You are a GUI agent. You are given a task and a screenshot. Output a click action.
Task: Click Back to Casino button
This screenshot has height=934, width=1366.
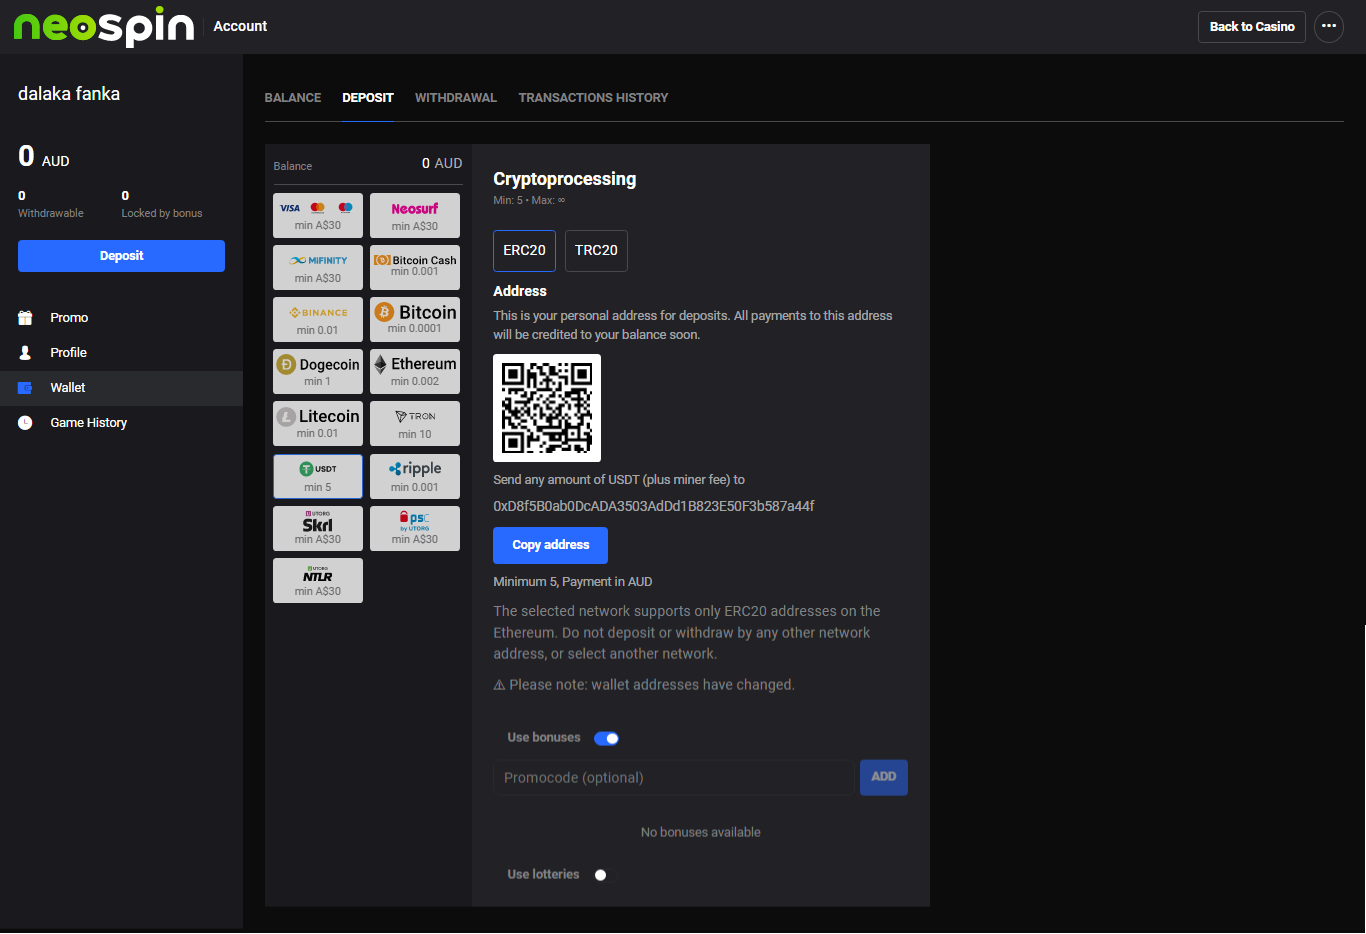(1251, 27)
